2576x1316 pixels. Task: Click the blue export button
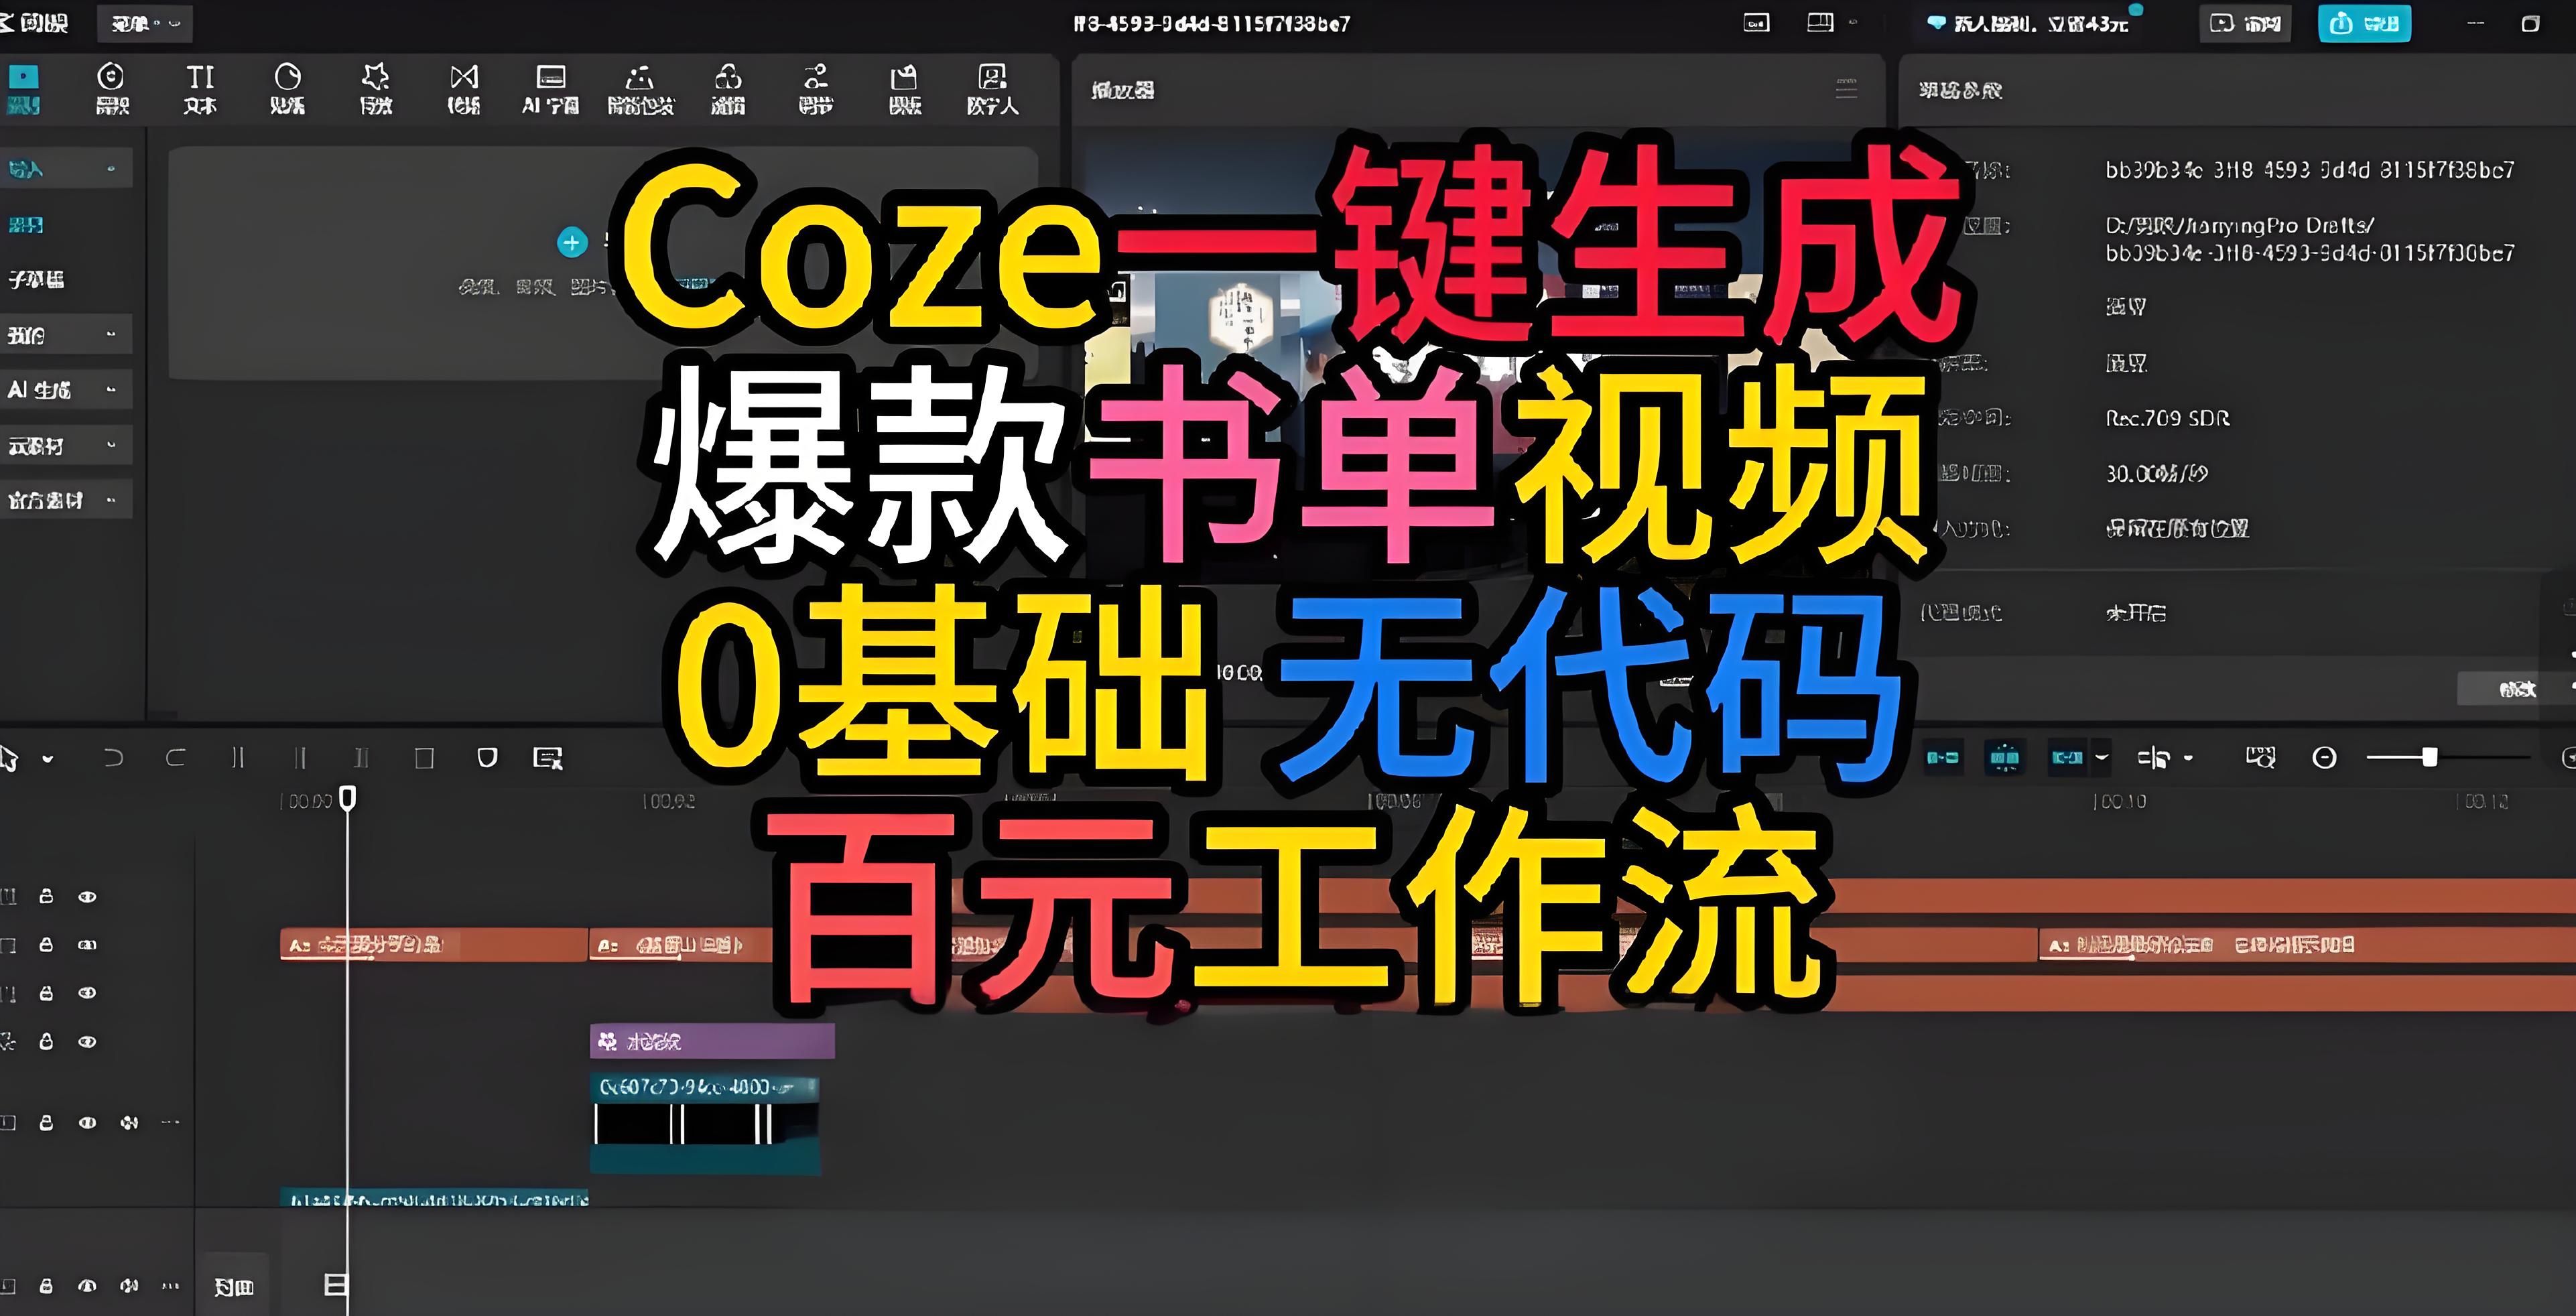2364,23
